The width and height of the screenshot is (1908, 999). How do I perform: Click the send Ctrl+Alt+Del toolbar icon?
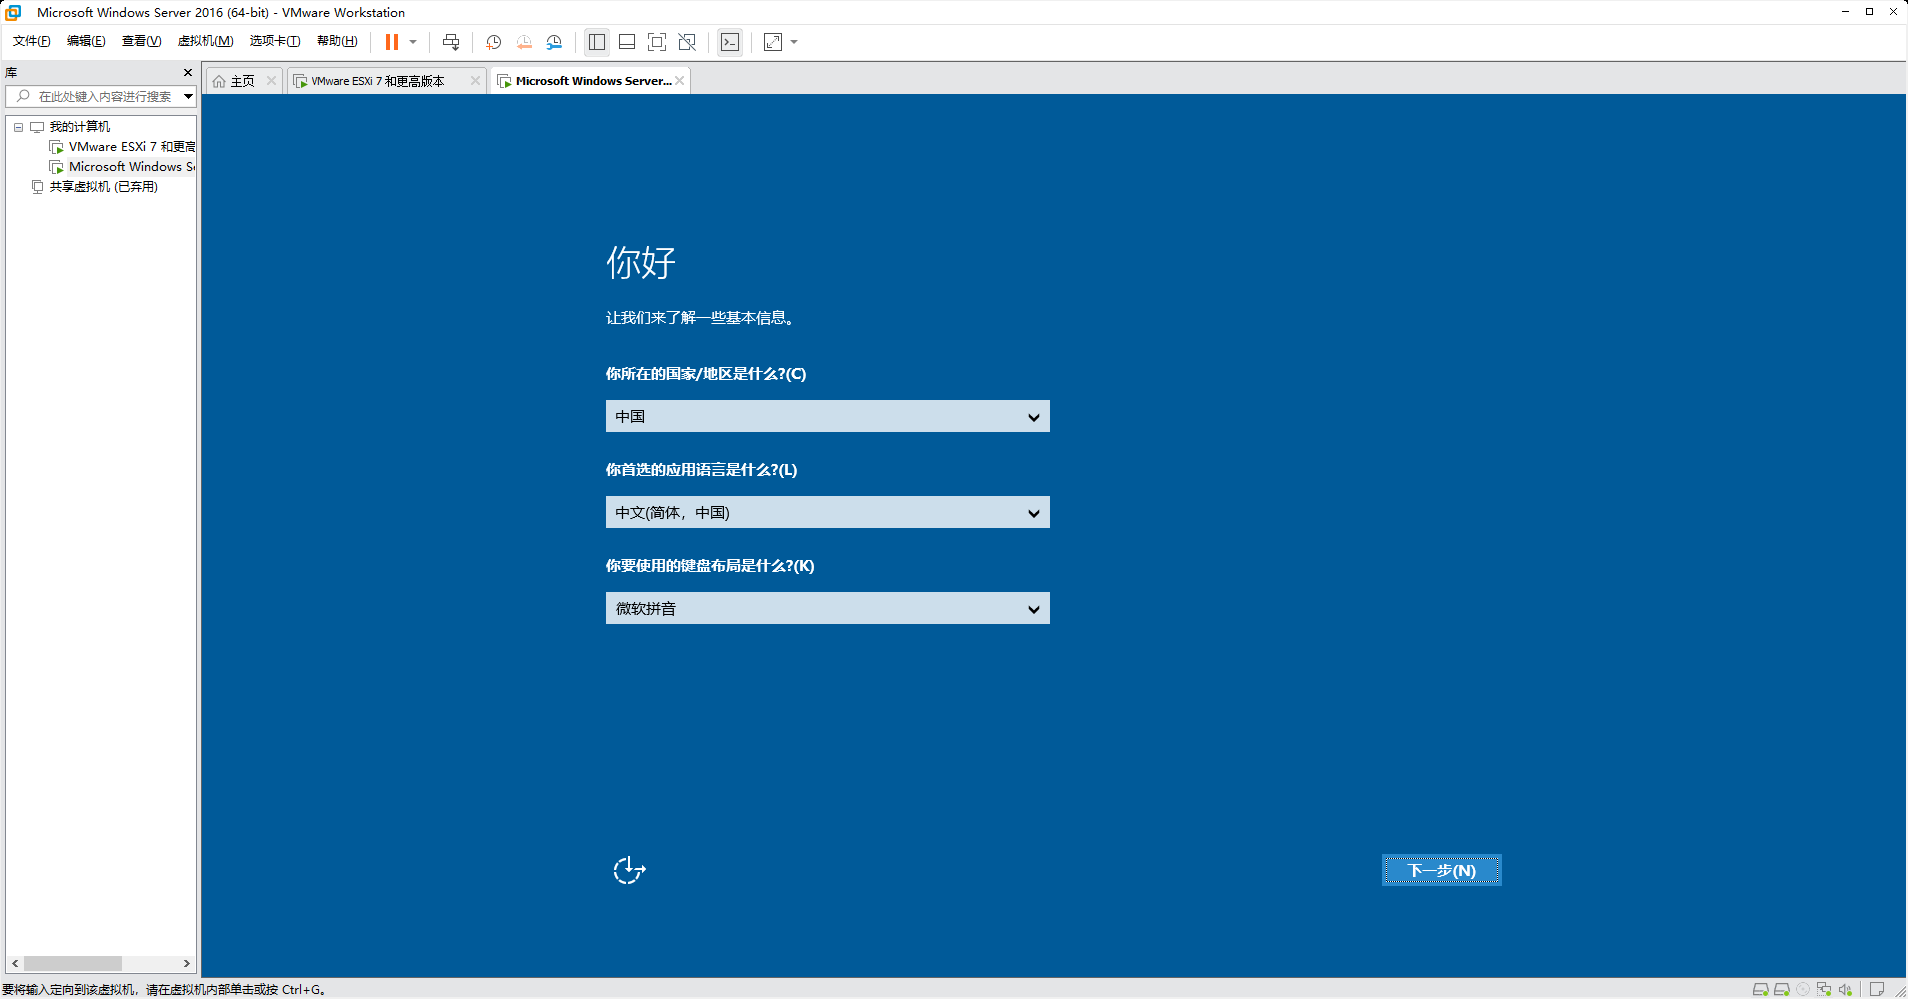pos(451,42)
